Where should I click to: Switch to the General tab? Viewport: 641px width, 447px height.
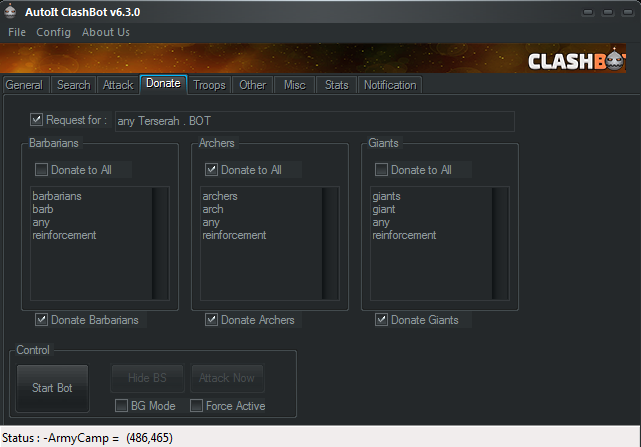click(x=25, y=85)
